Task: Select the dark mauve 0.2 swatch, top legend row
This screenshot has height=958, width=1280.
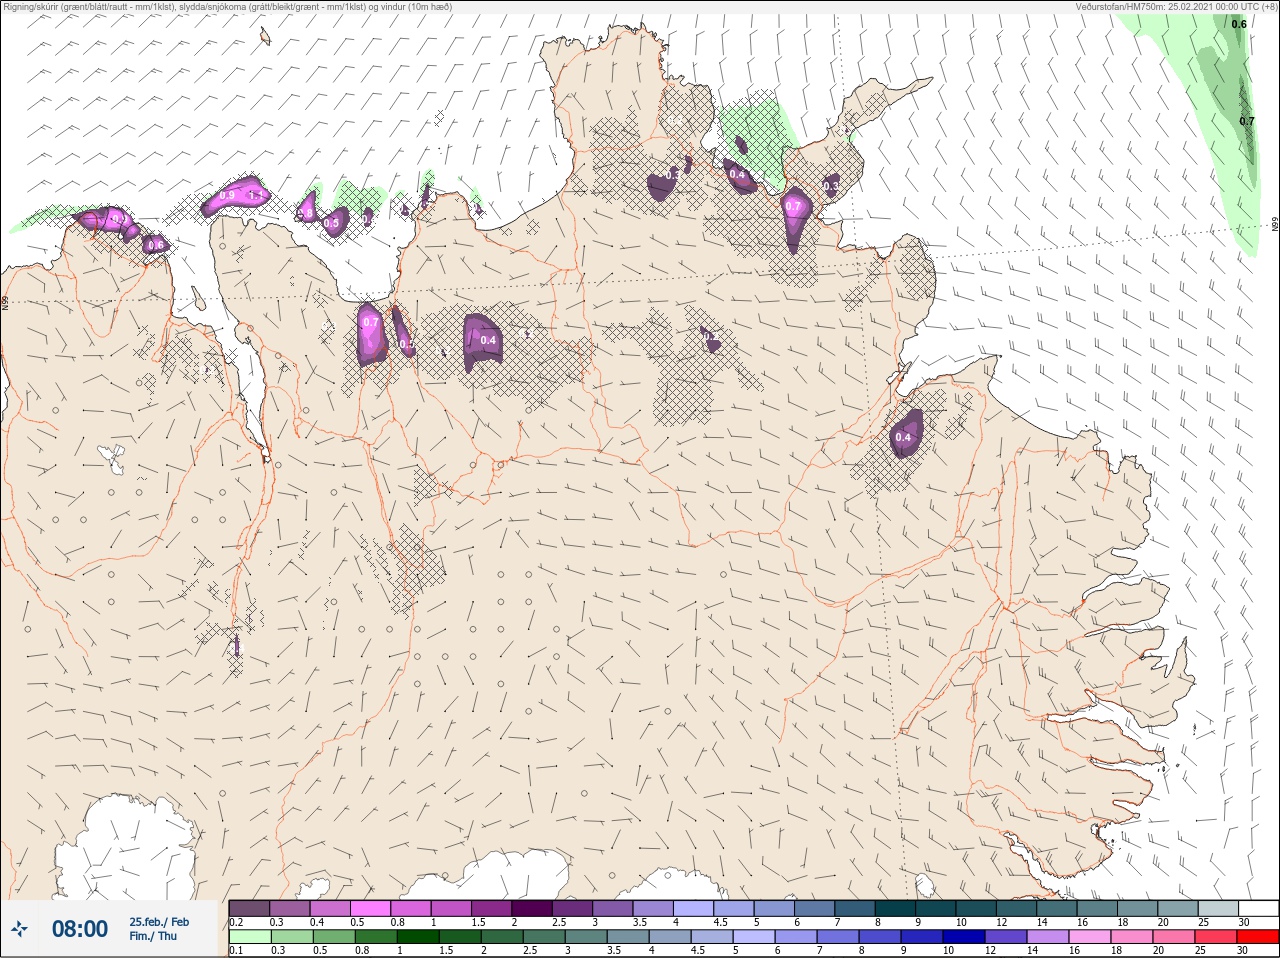Action: [249, 908]
